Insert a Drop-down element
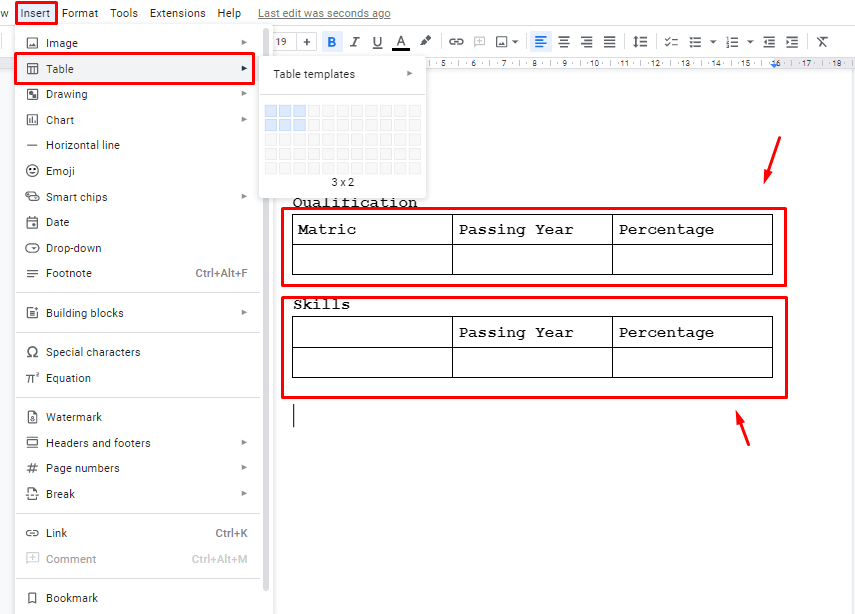Screen dimensions: 855x614 [x=137, y=248]
